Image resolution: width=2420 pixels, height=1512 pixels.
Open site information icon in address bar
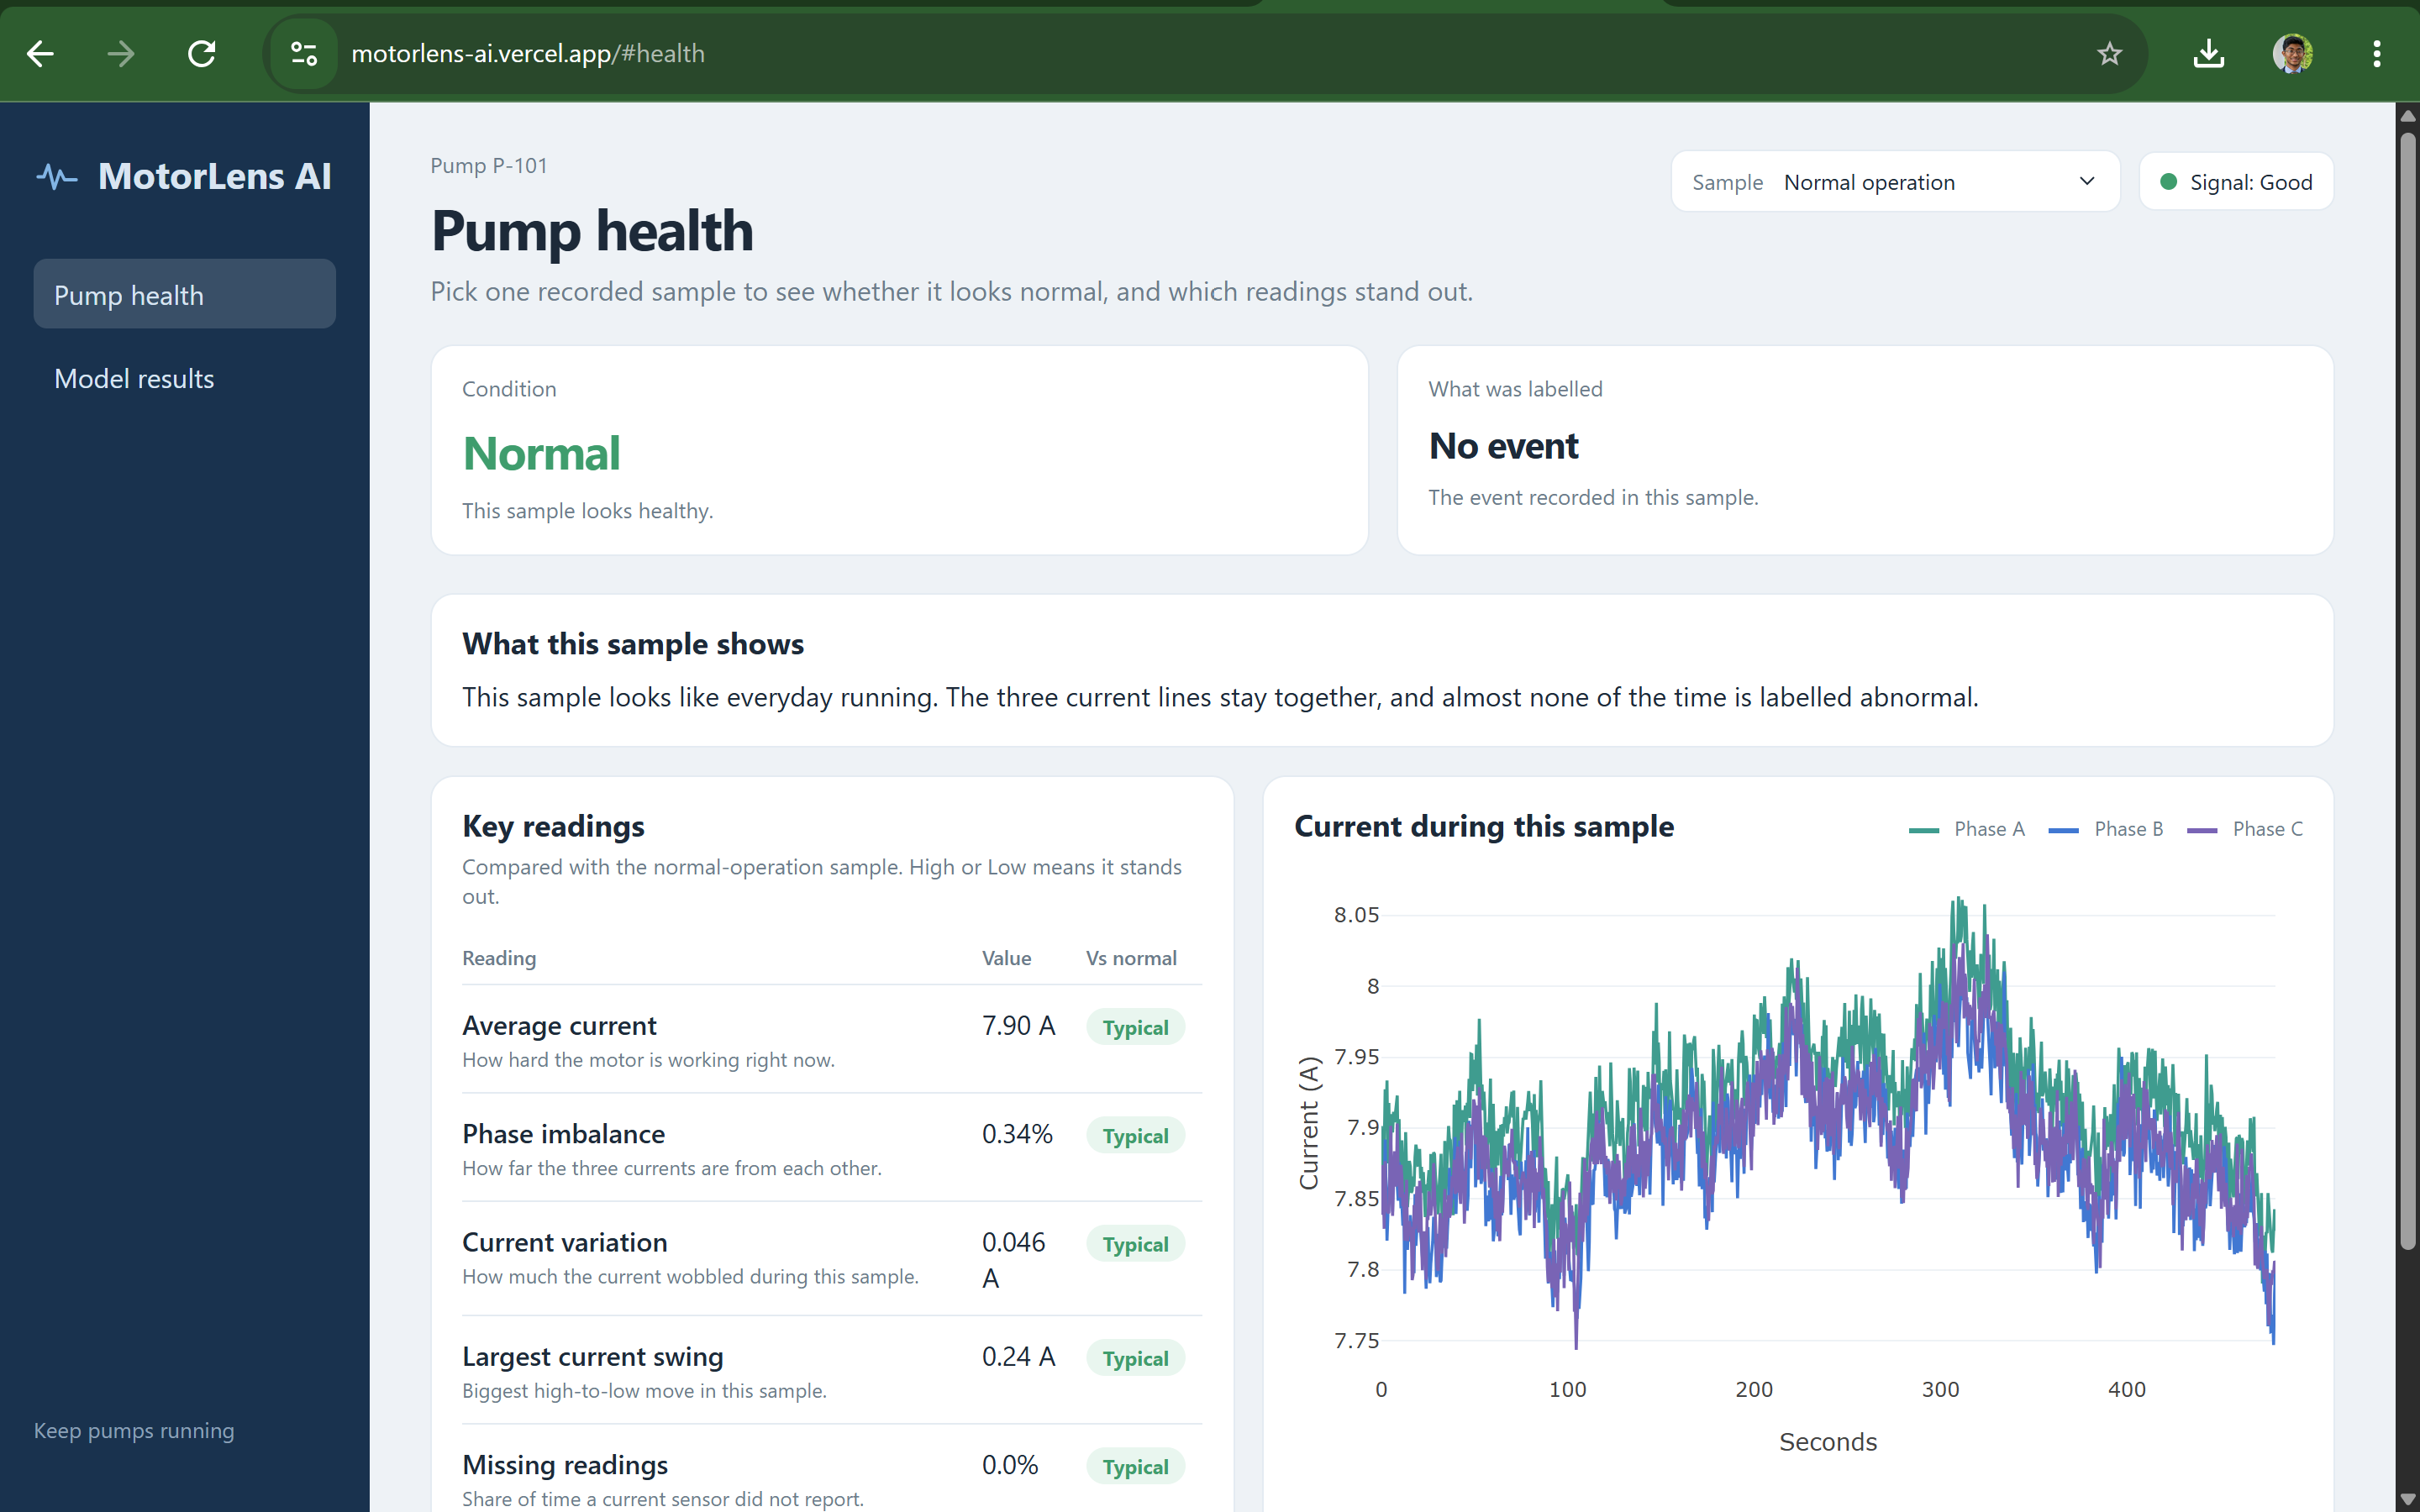(304, 54)
